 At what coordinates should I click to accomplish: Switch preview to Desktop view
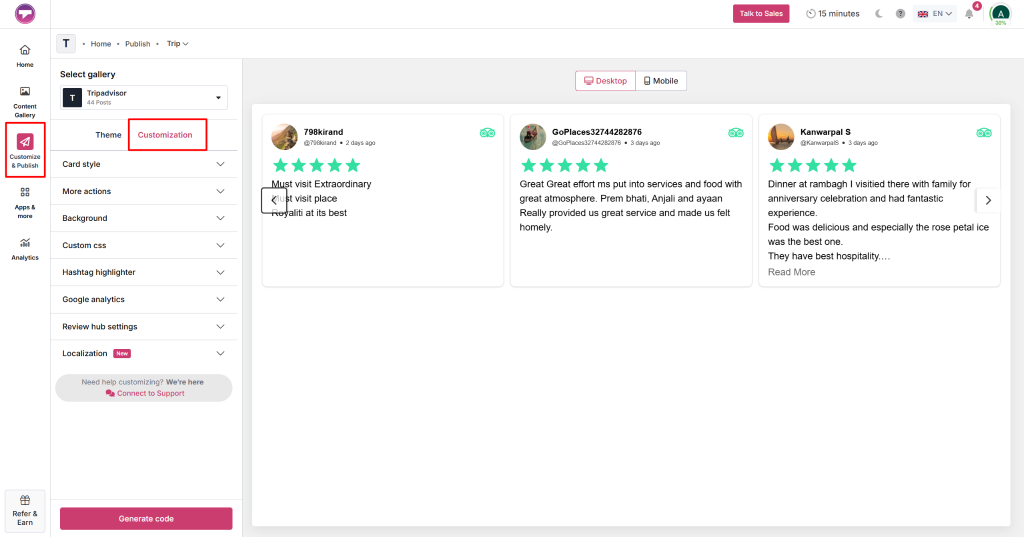coord(605,81)
